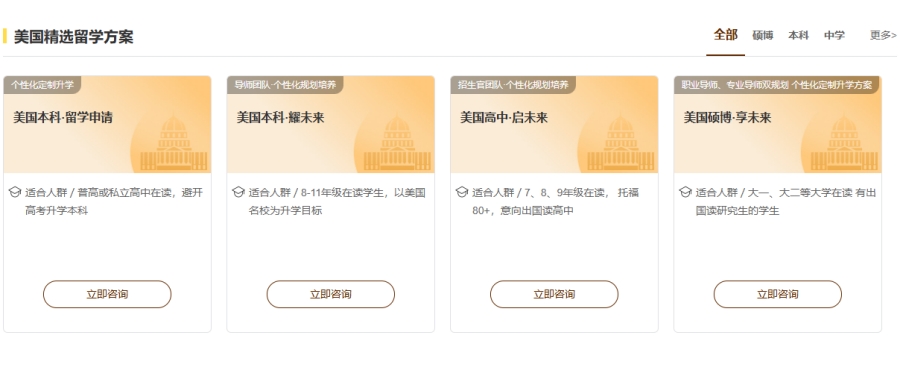Switch to the 硕博 tab
Screen dimensions: 900x385
pyautogui.click(x=763, y=36)
